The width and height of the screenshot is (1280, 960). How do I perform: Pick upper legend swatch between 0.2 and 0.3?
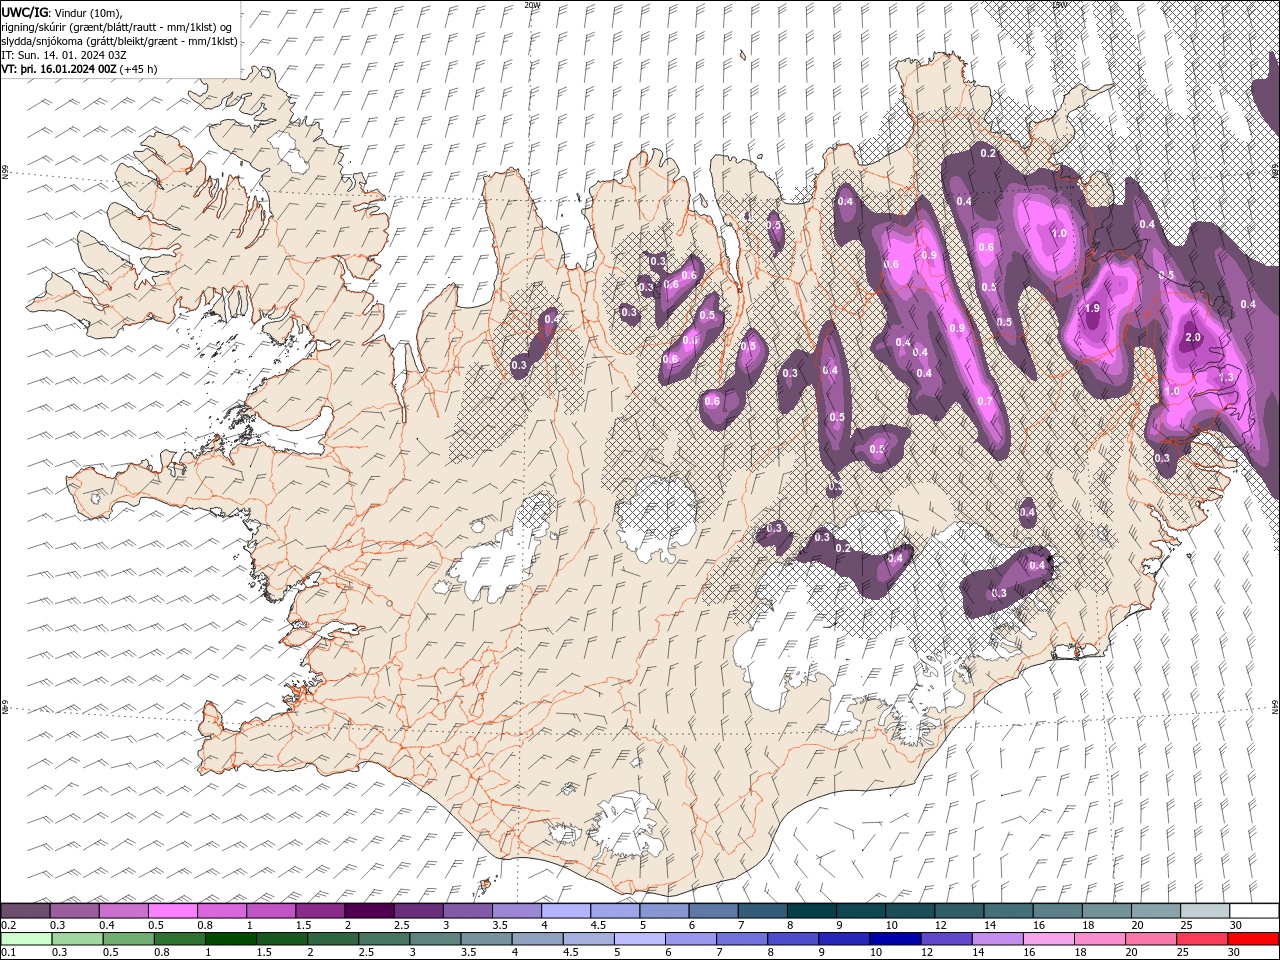(25, 911)
